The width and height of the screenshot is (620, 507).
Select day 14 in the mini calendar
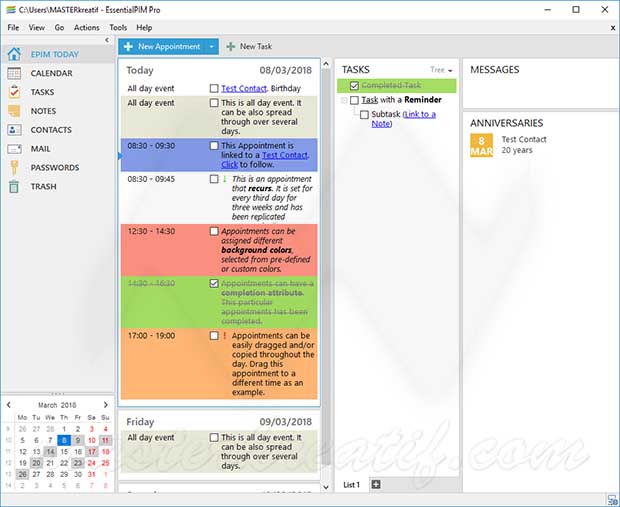coord(50,451)
